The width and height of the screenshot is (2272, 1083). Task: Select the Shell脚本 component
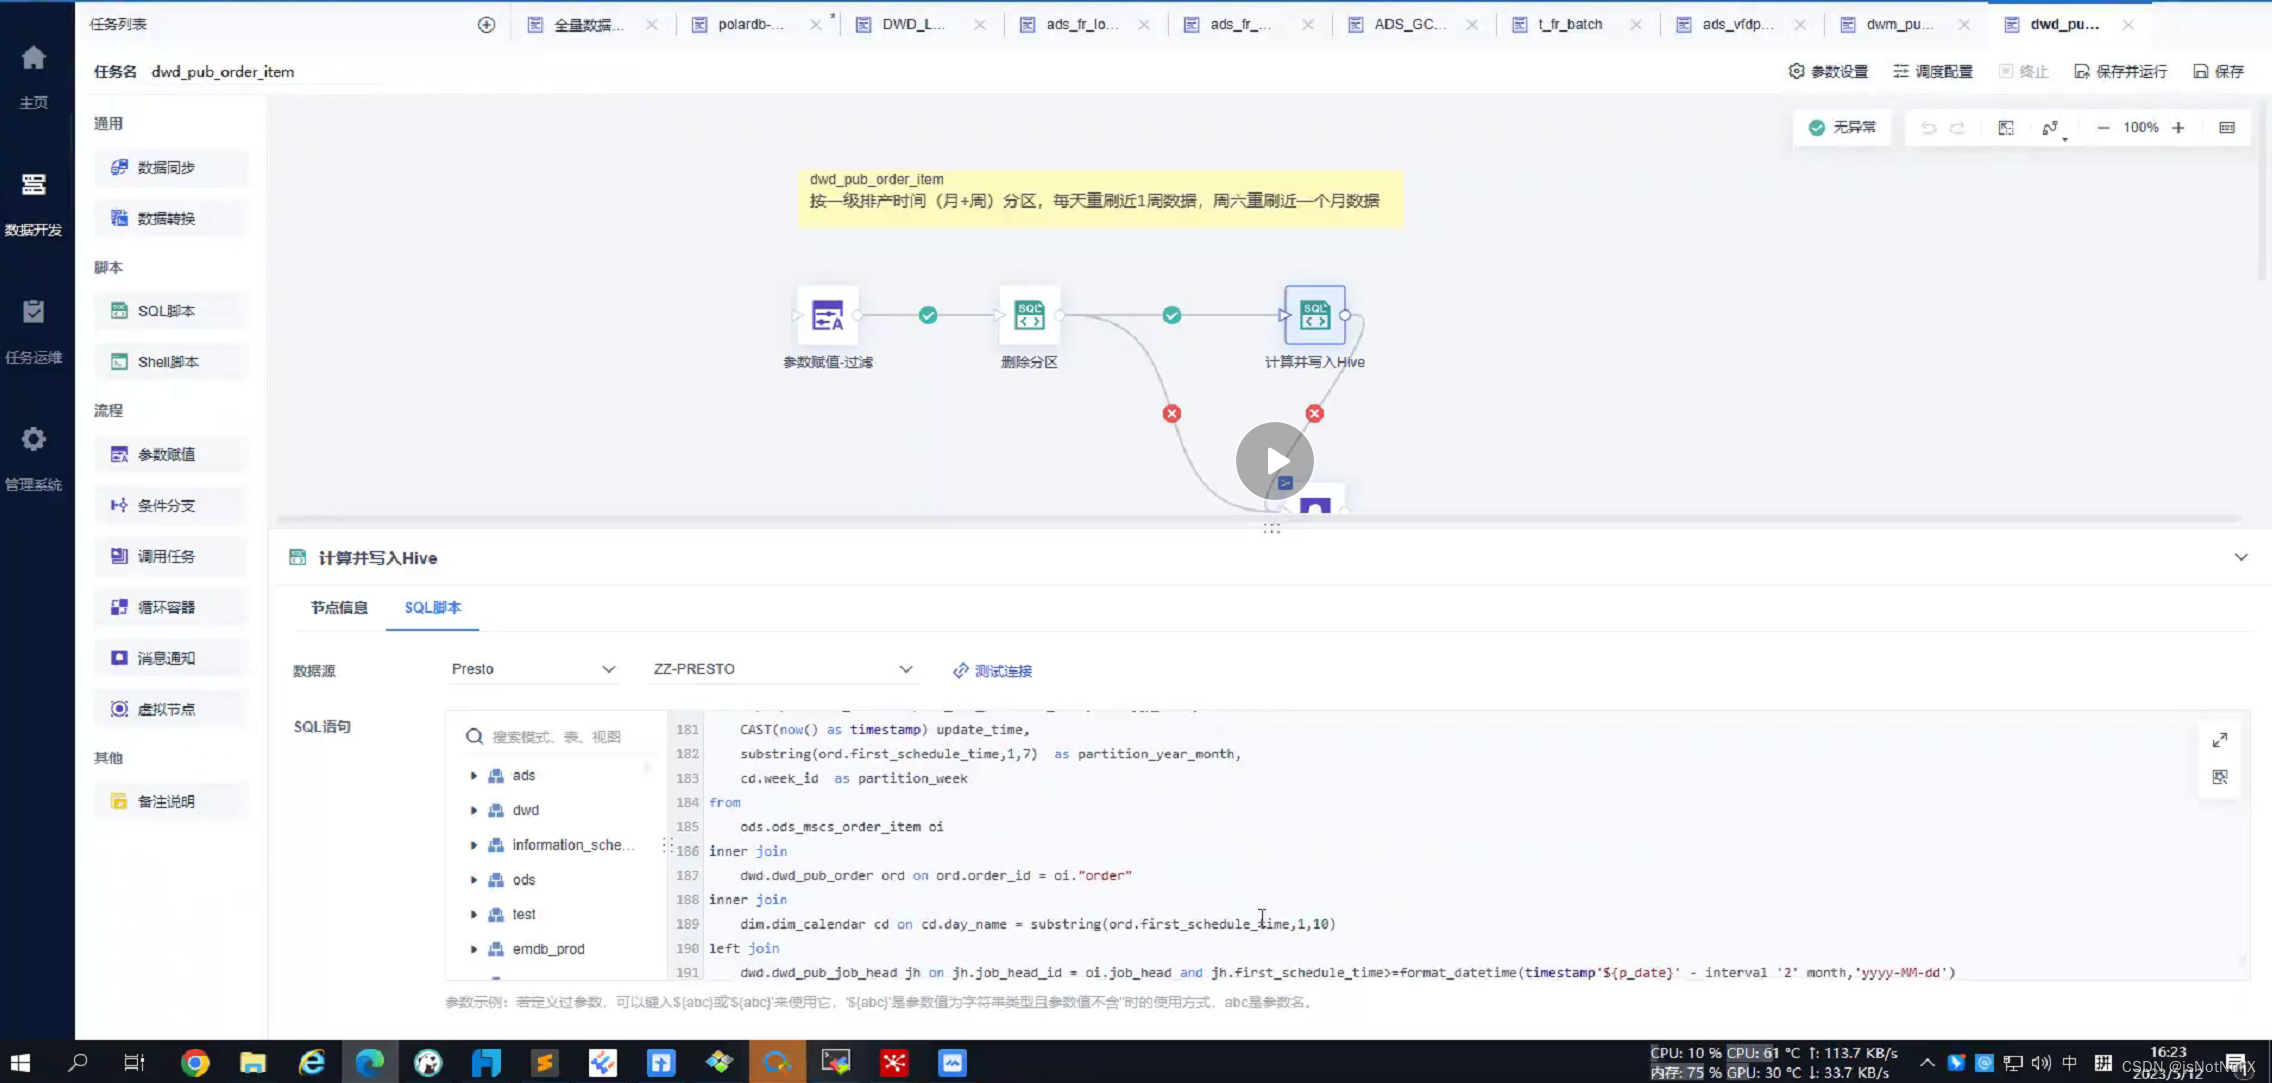coord(171,362)
